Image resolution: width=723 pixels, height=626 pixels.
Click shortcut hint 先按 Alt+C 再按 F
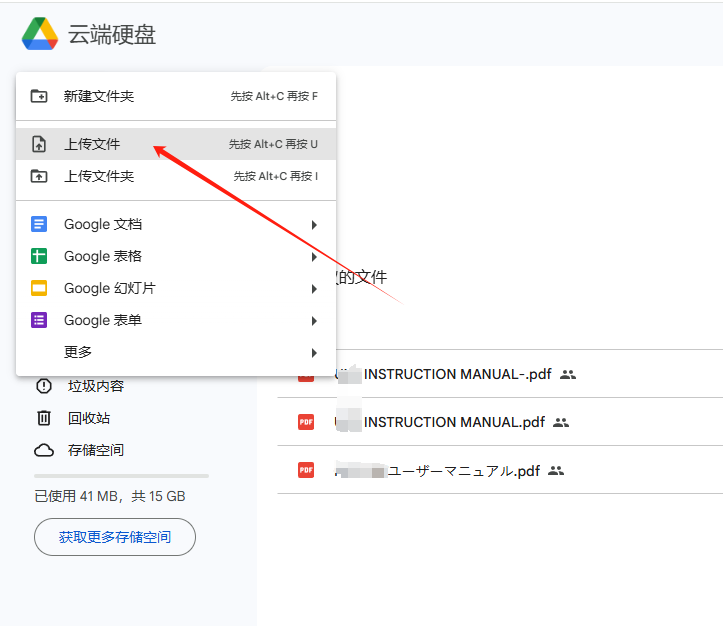(274, 96)
